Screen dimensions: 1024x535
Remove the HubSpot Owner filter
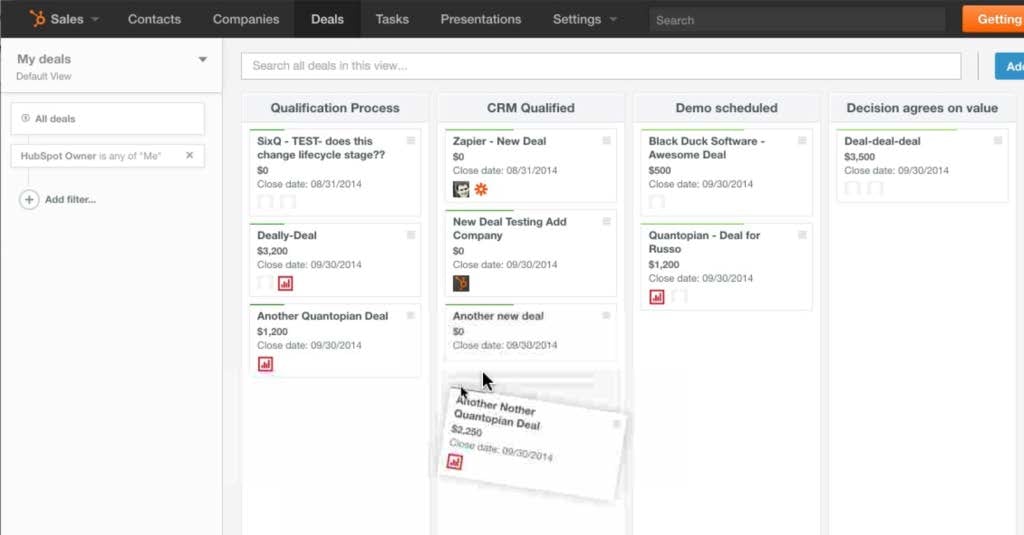(x=190, y=156)
